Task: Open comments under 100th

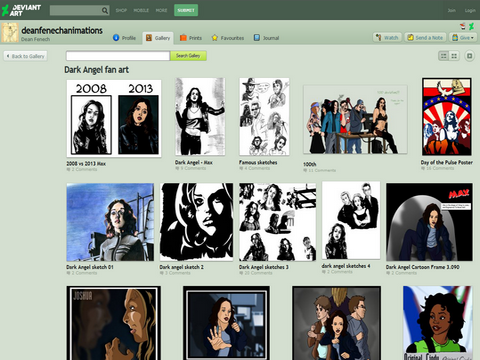Action: (320, 170)
